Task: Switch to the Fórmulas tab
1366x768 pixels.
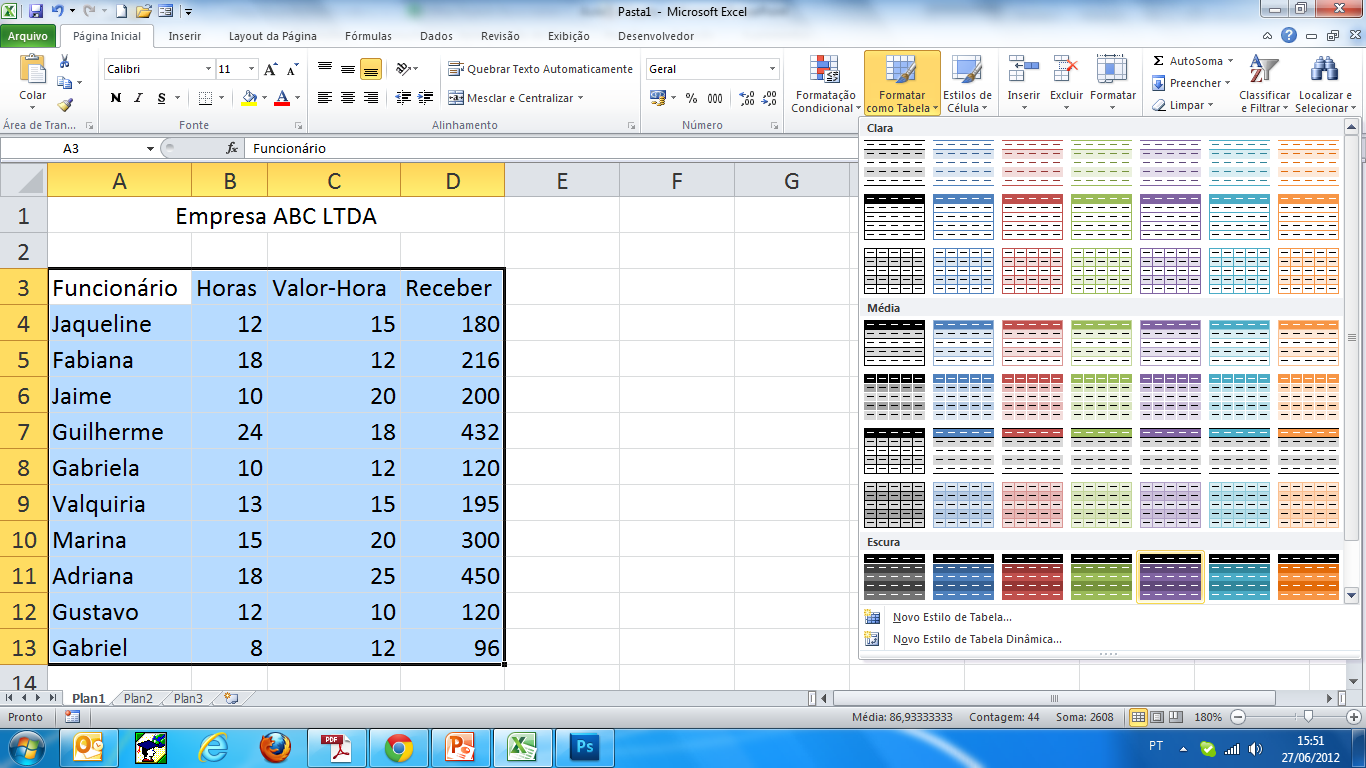Action: point(368,36)
